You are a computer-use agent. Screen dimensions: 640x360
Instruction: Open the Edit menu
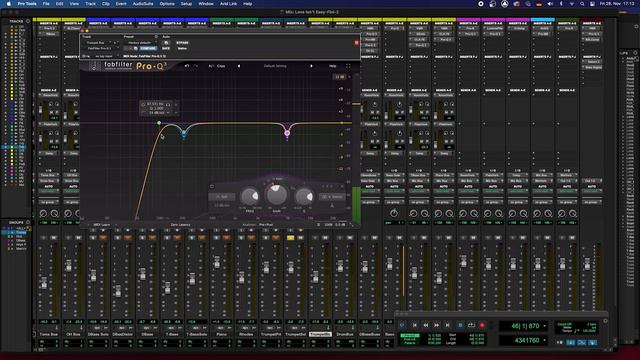60,4
